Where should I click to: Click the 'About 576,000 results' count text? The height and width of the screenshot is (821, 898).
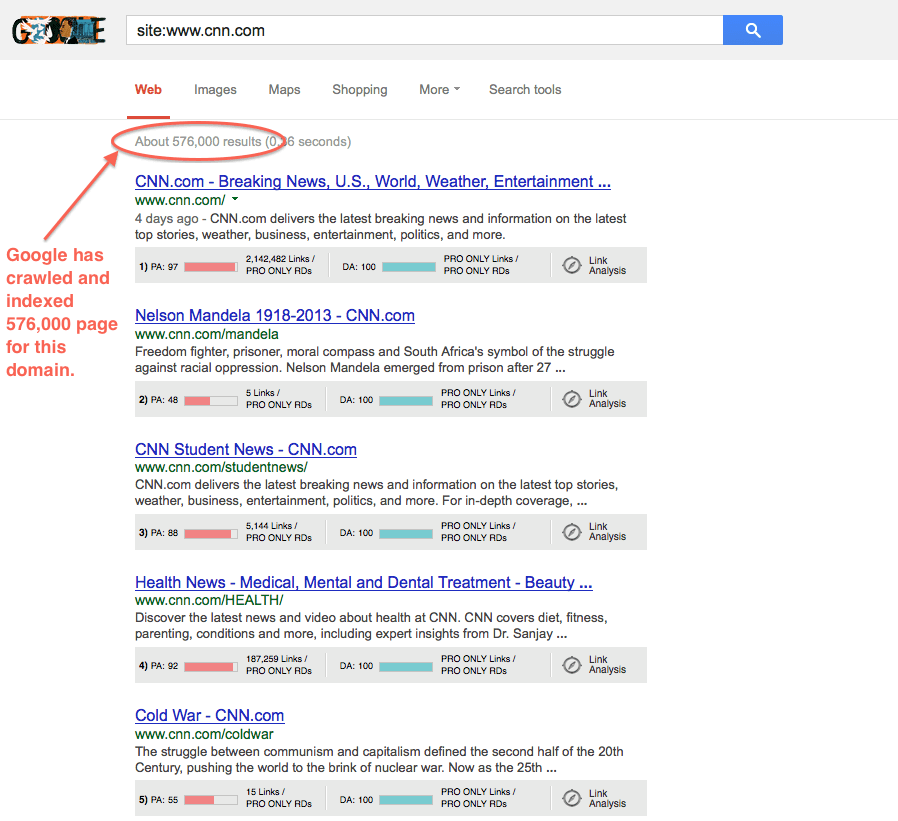click(x=198, y=141)
